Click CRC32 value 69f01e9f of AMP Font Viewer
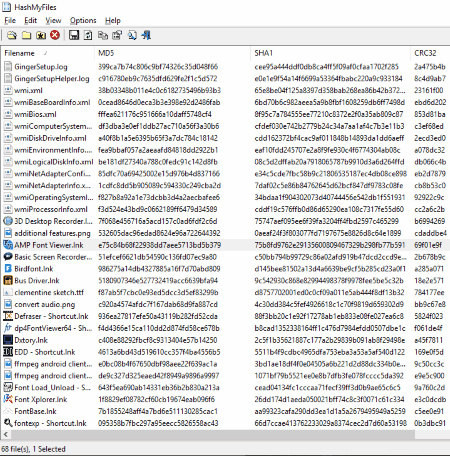 [428, 245]
